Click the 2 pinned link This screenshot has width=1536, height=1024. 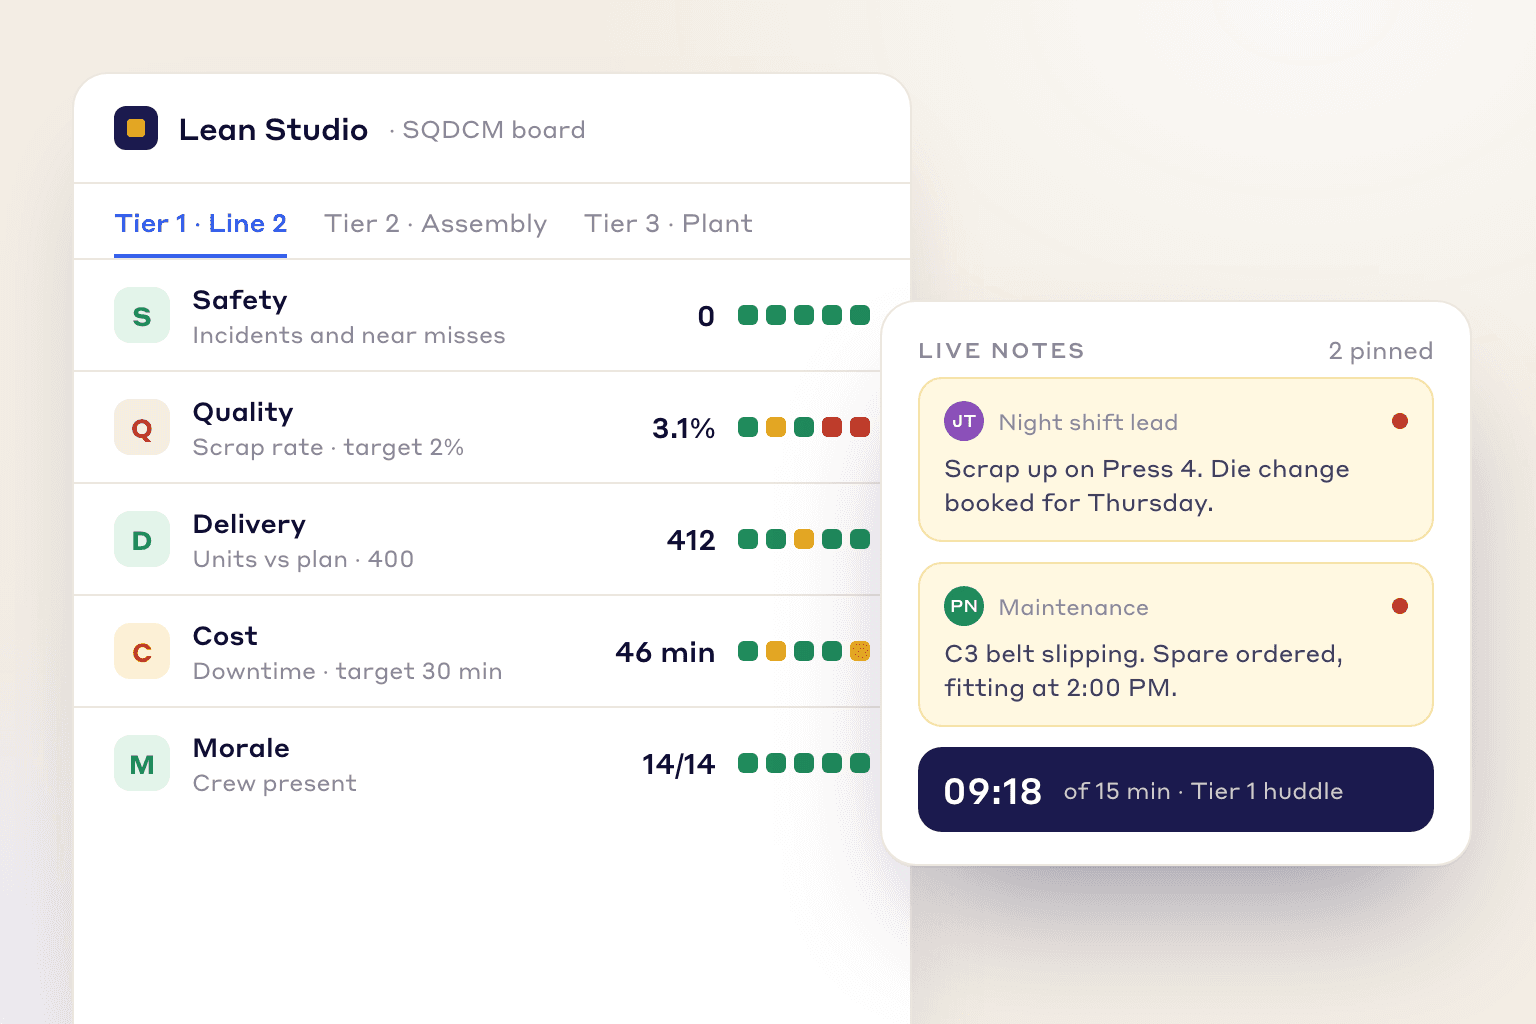pos(1381,351)
